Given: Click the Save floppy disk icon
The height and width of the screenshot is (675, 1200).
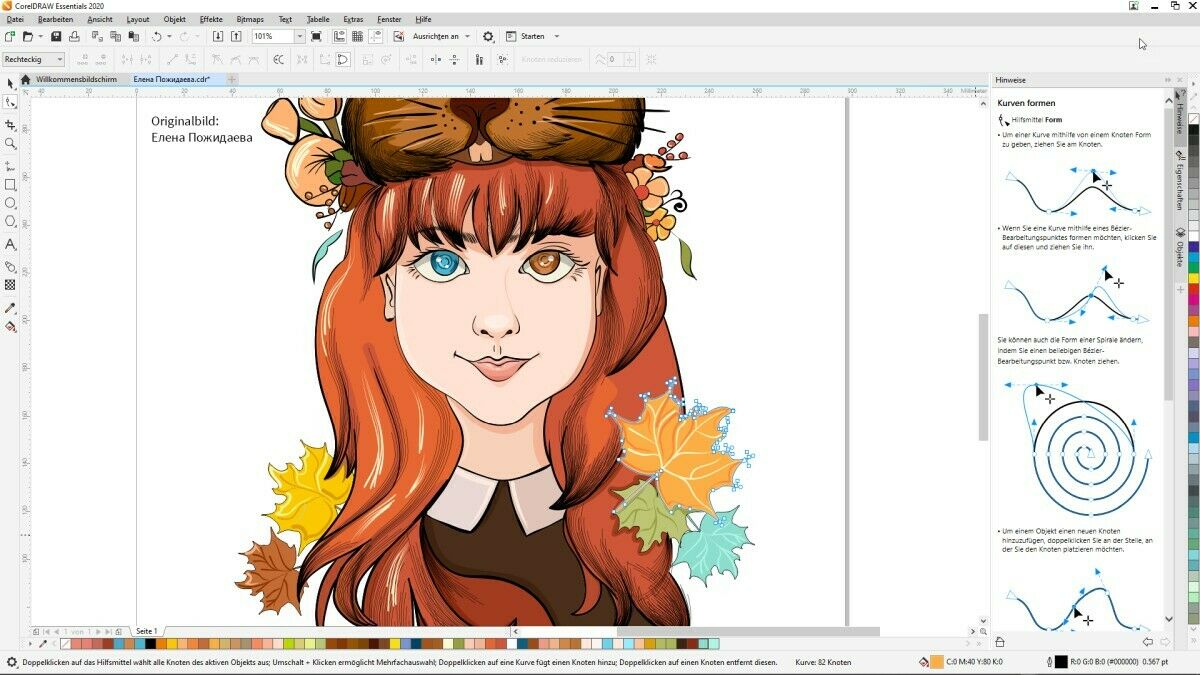Looking at the screenshot, I should click(57, 37).
